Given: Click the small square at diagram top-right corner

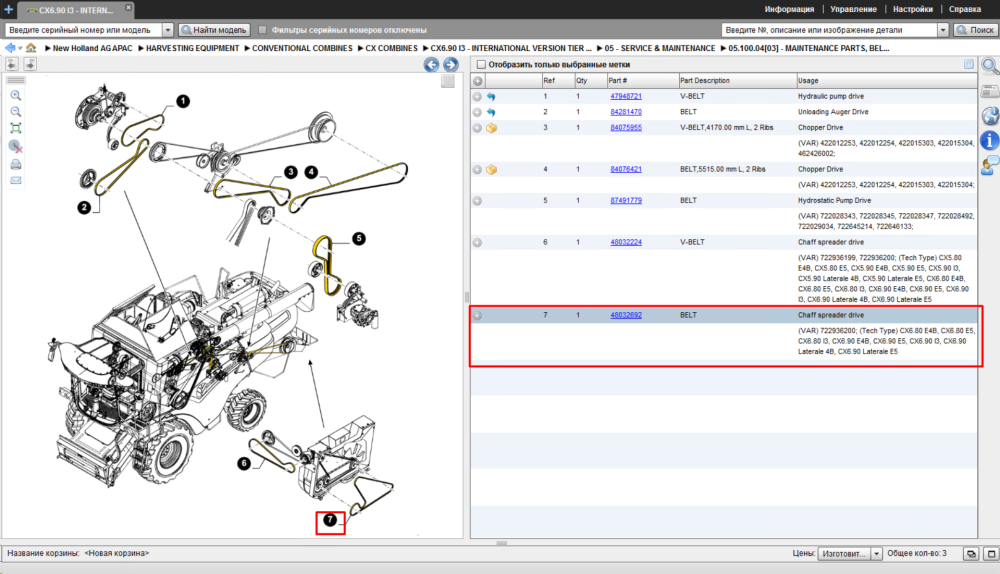Looking at the screenshot, I should 448,81.
